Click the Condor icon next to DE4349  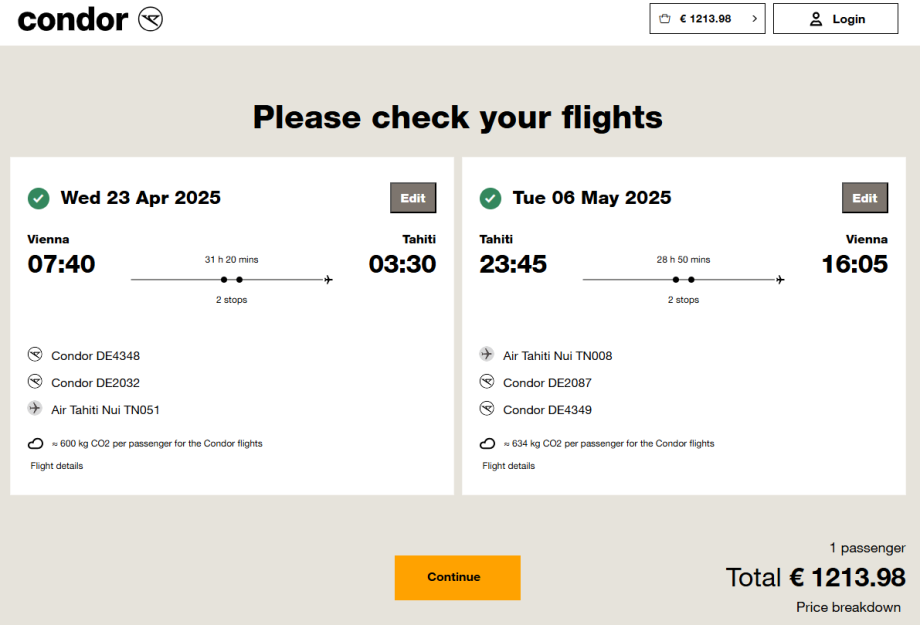point(487,409)
